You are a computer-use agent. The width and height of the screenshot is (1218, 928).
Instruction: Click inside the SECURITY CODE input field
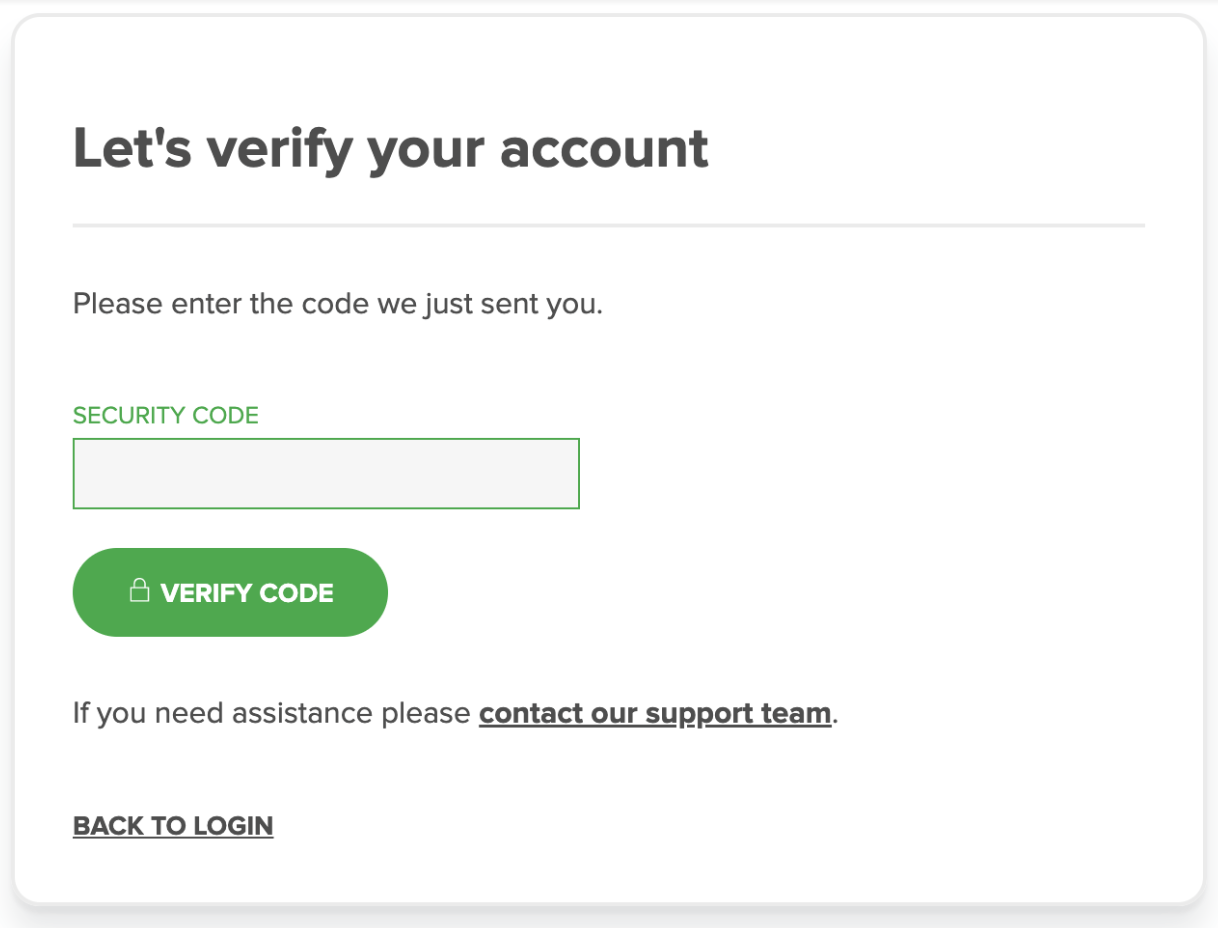click(325, 473)
